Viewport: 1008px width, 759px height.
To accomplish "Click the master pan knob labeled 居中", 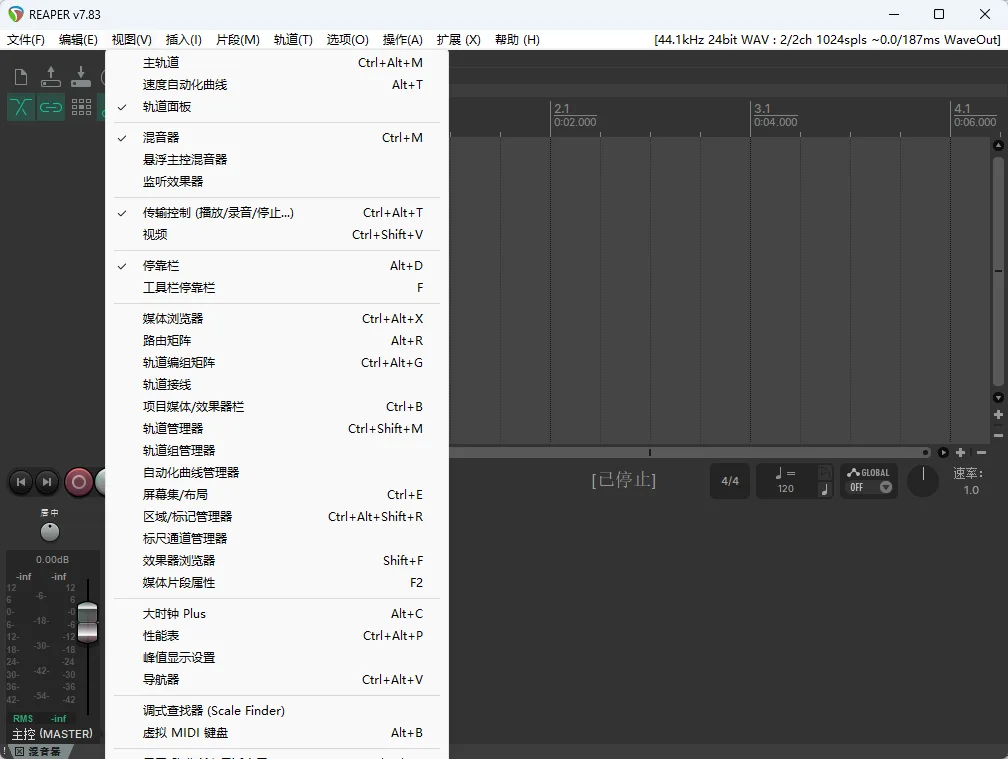I will (50, 532).
